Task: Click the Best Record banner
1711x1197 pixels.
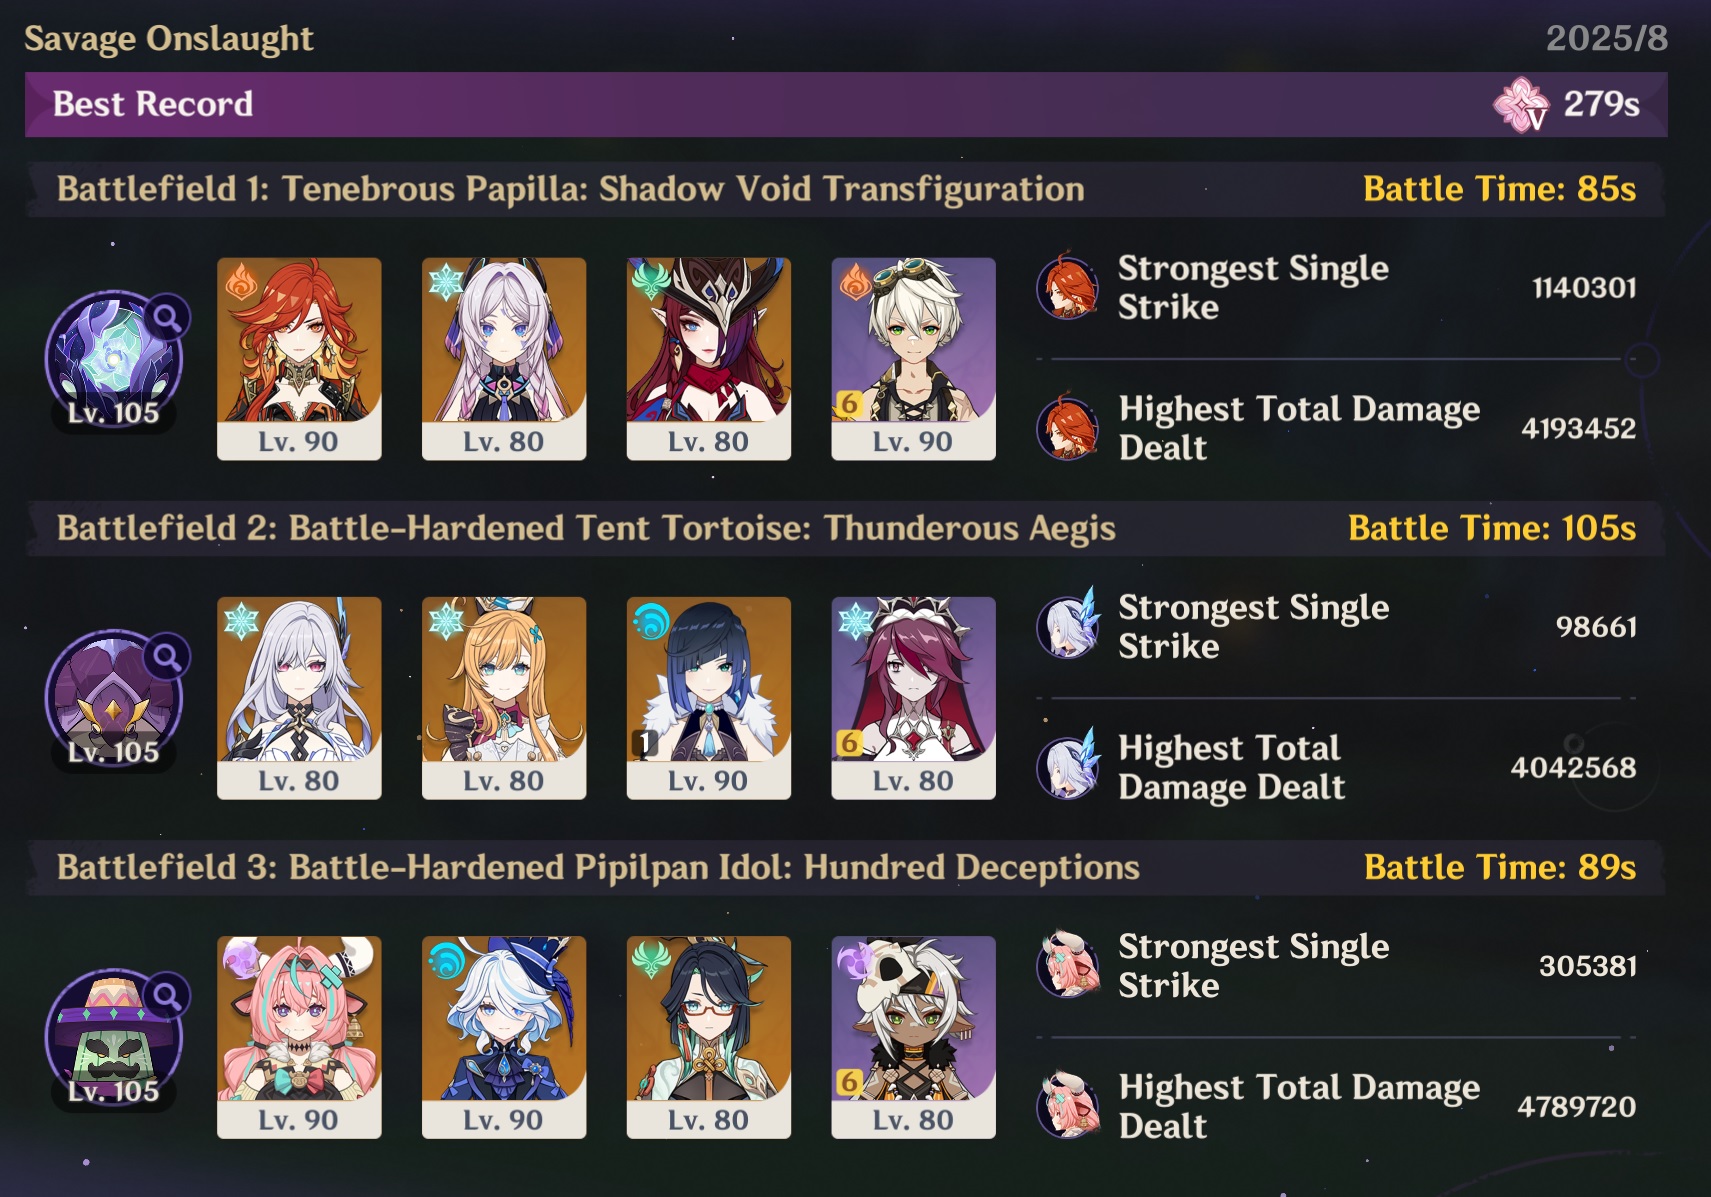Action: click(x=846, y=104)
